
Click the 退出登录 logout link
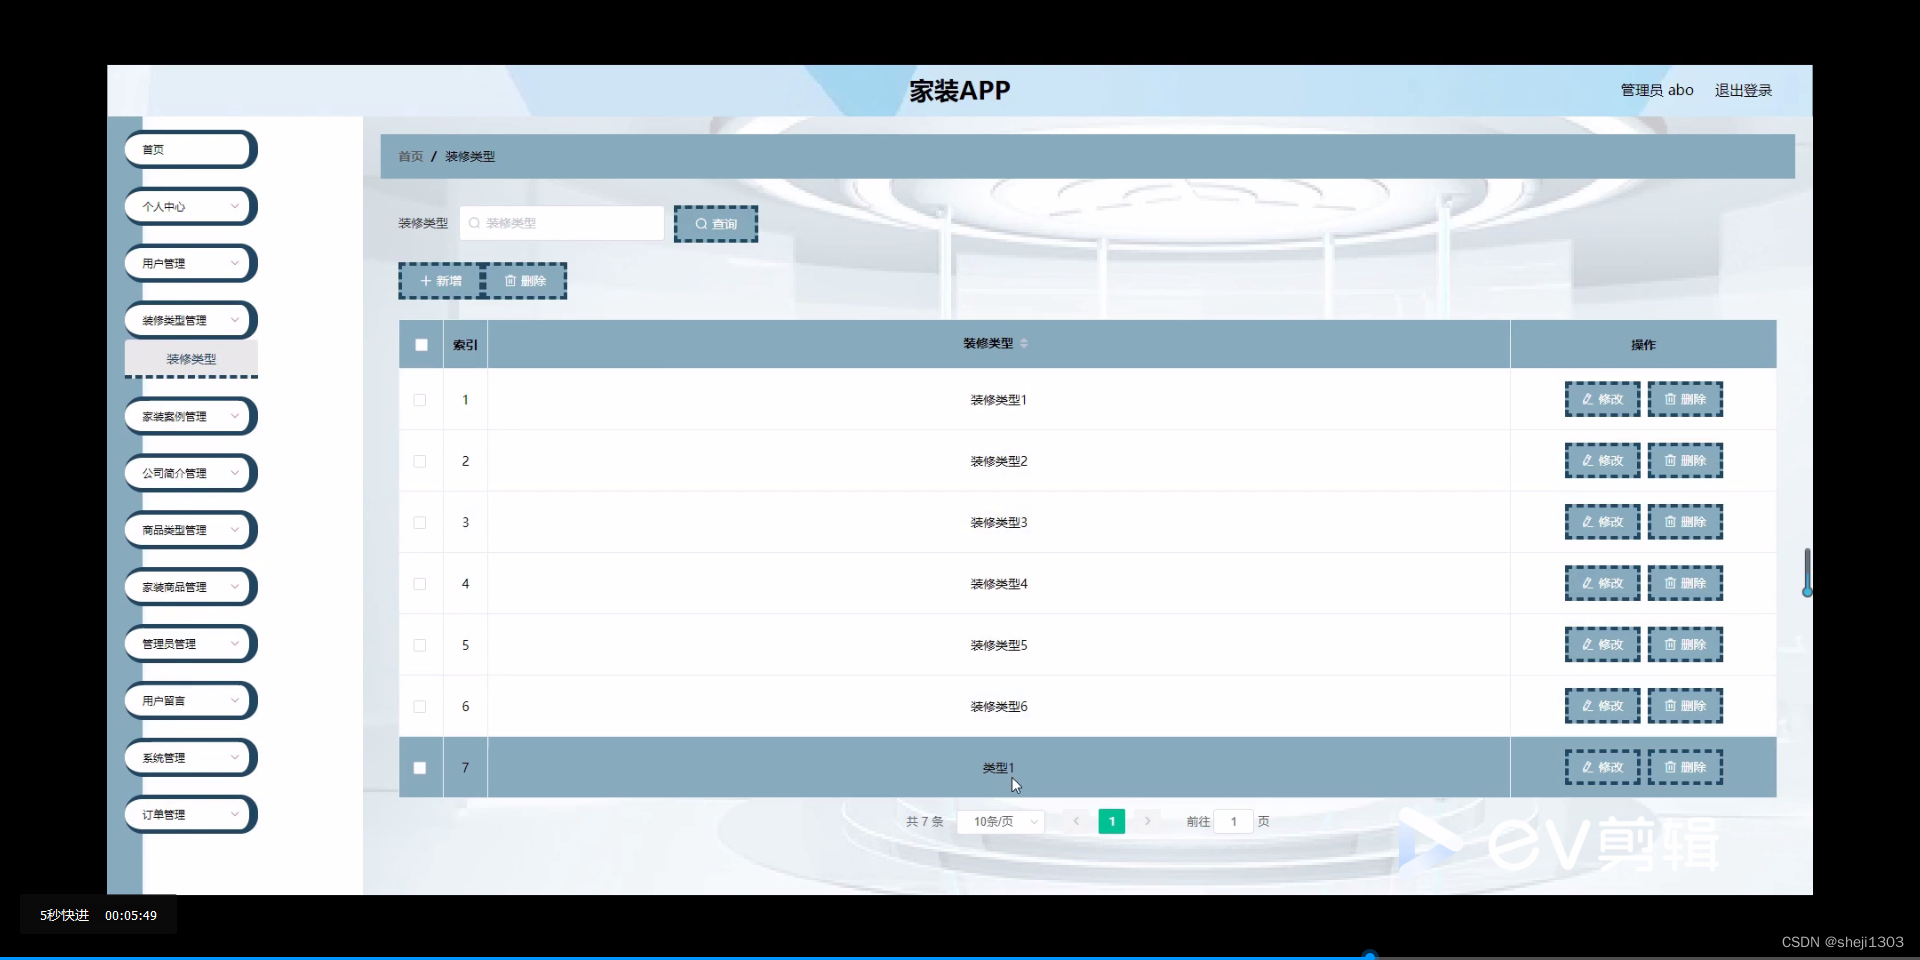coord(1743,90)
